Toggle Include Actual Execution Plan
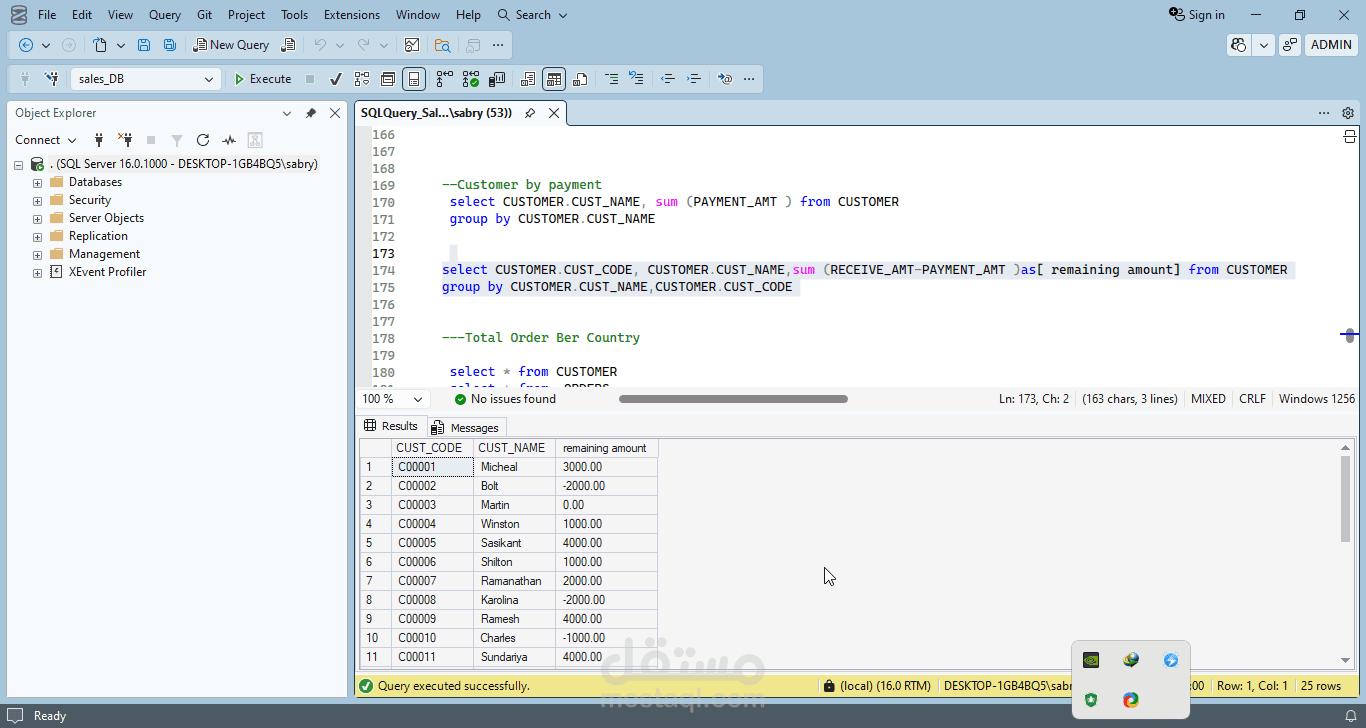Viewport: 1366px width, 728px height. [444, 79]
